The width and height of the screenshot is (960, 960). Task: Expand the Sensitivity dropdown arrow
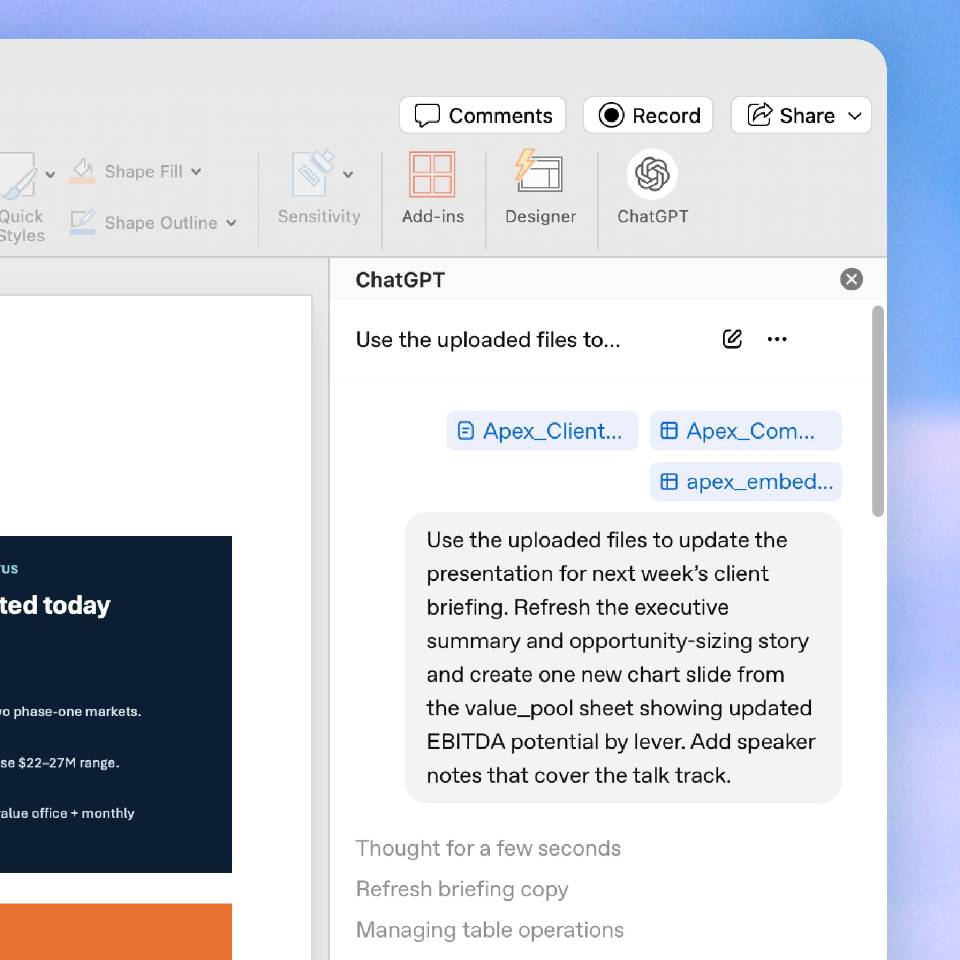click(x=348, y=174)
